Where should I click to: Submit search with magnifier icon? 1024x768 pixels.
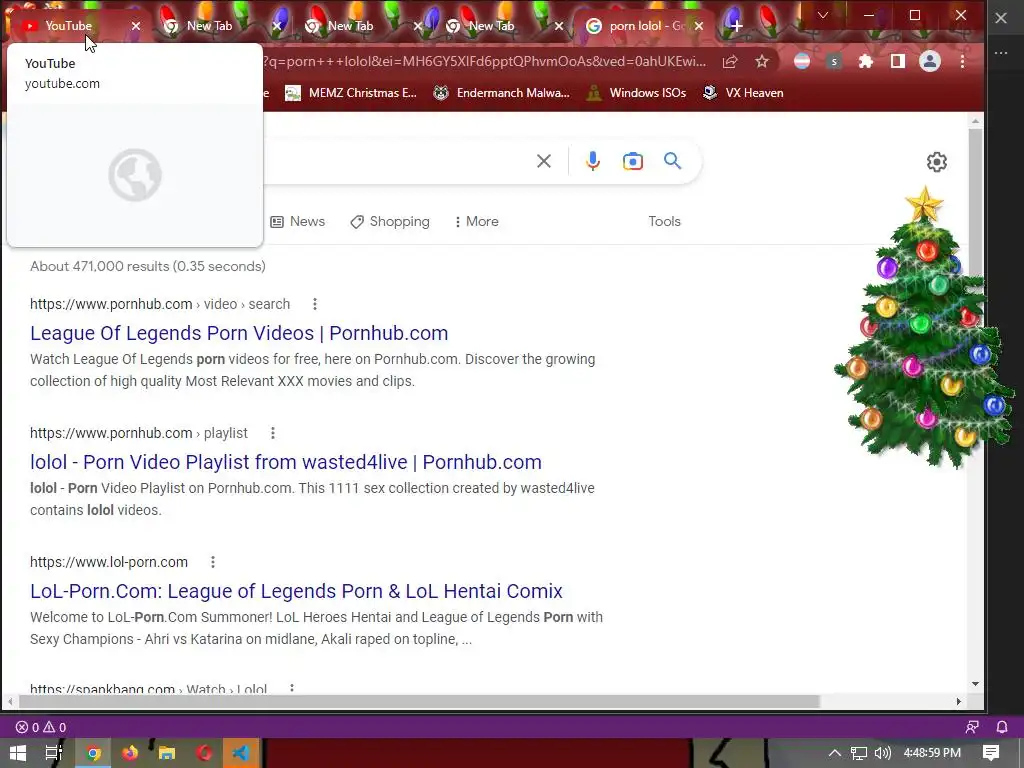673,161
